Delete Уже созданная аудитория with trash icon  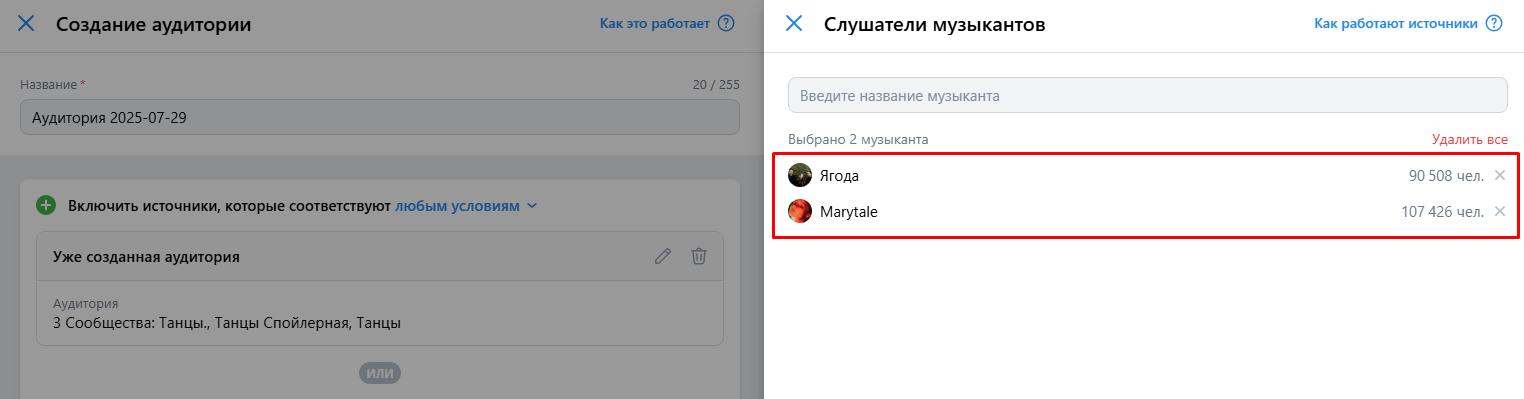tap(699, 256)
